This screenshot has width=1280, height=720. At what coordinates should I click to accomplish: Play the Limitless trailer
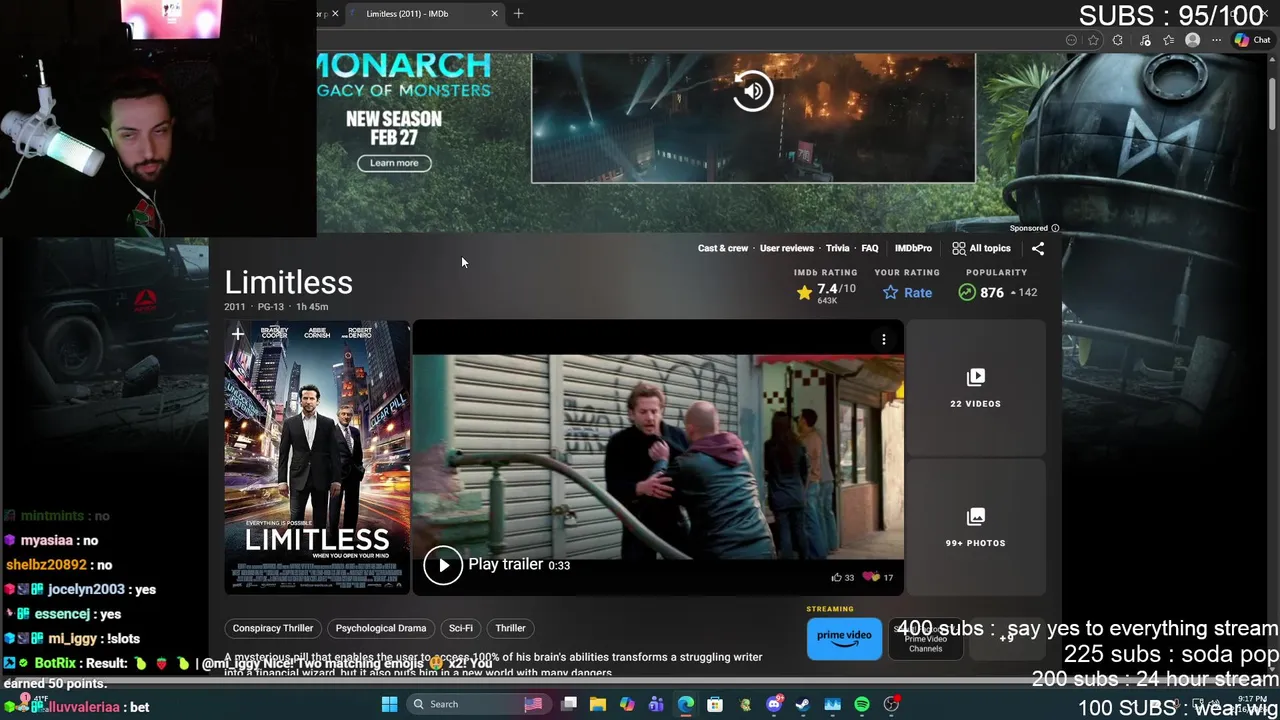(x=443, y=565)
